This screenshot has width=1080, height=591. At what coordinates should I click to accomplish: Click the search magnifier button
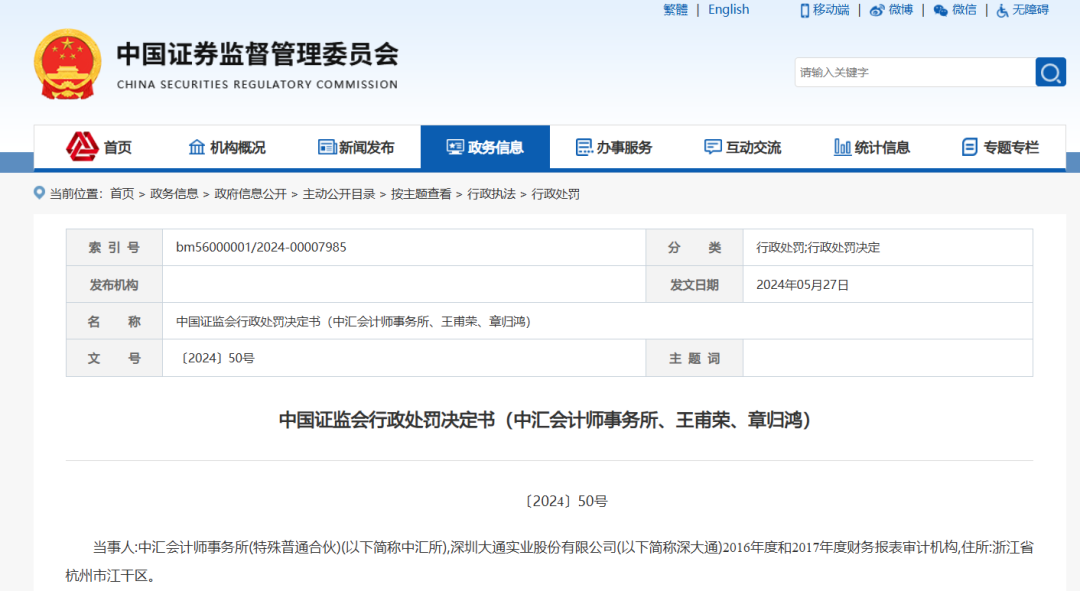pyautogui.click(x=1050, y=72)
